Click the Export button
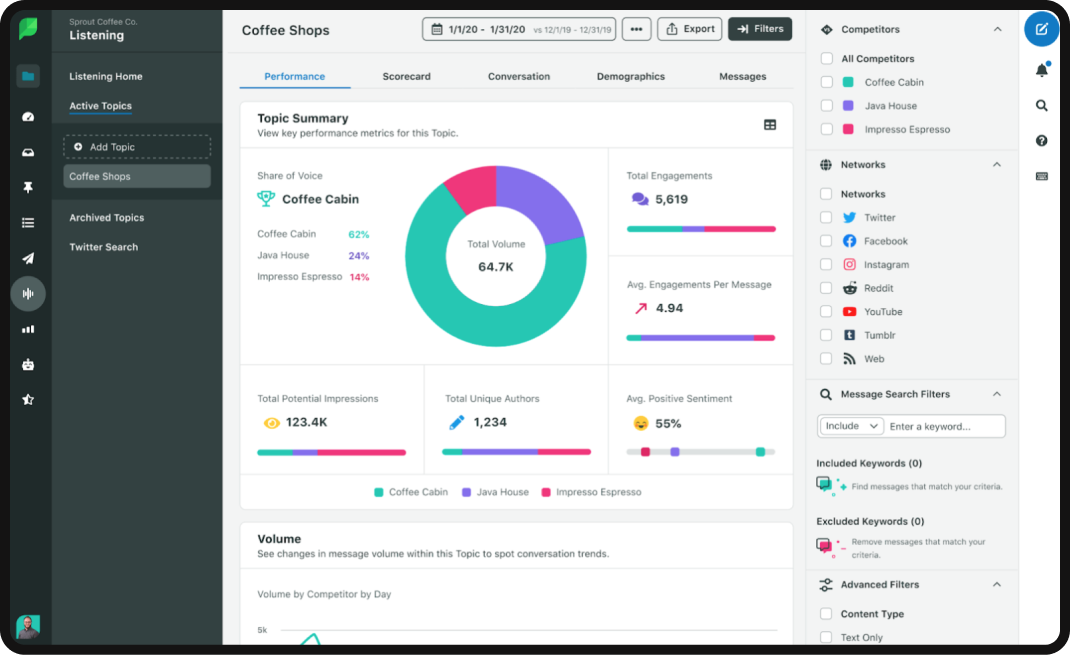The width and height of the screenshot is (1070, 655). click(690, 29)
